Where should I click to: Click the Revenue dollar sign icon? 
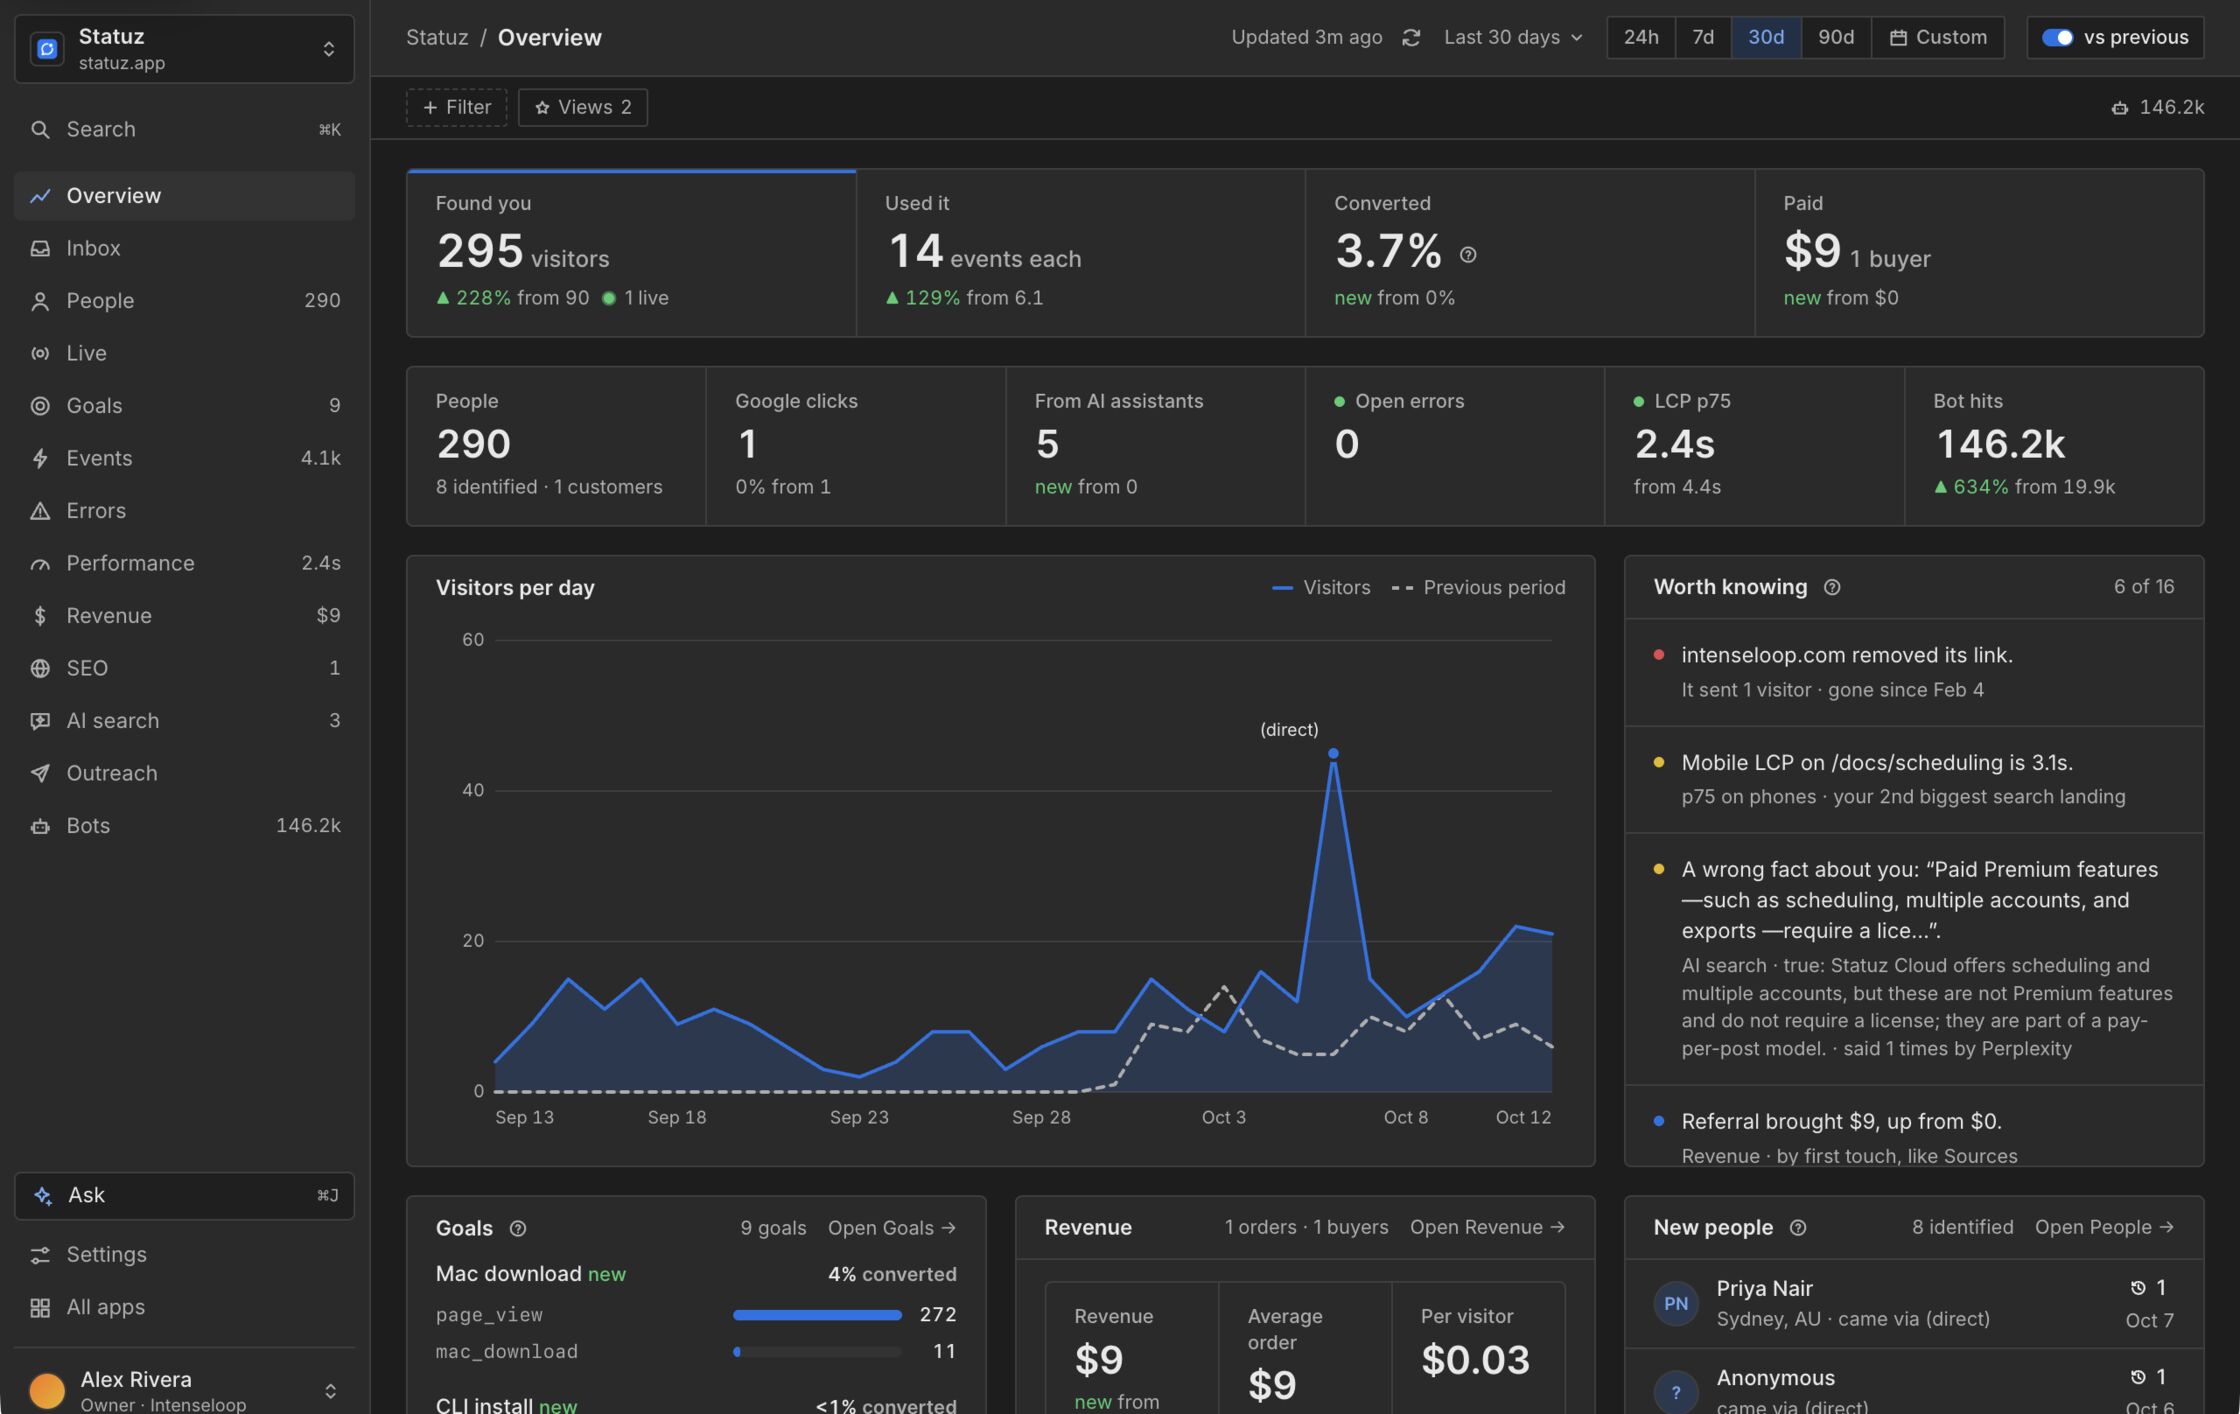coord(40,616)
